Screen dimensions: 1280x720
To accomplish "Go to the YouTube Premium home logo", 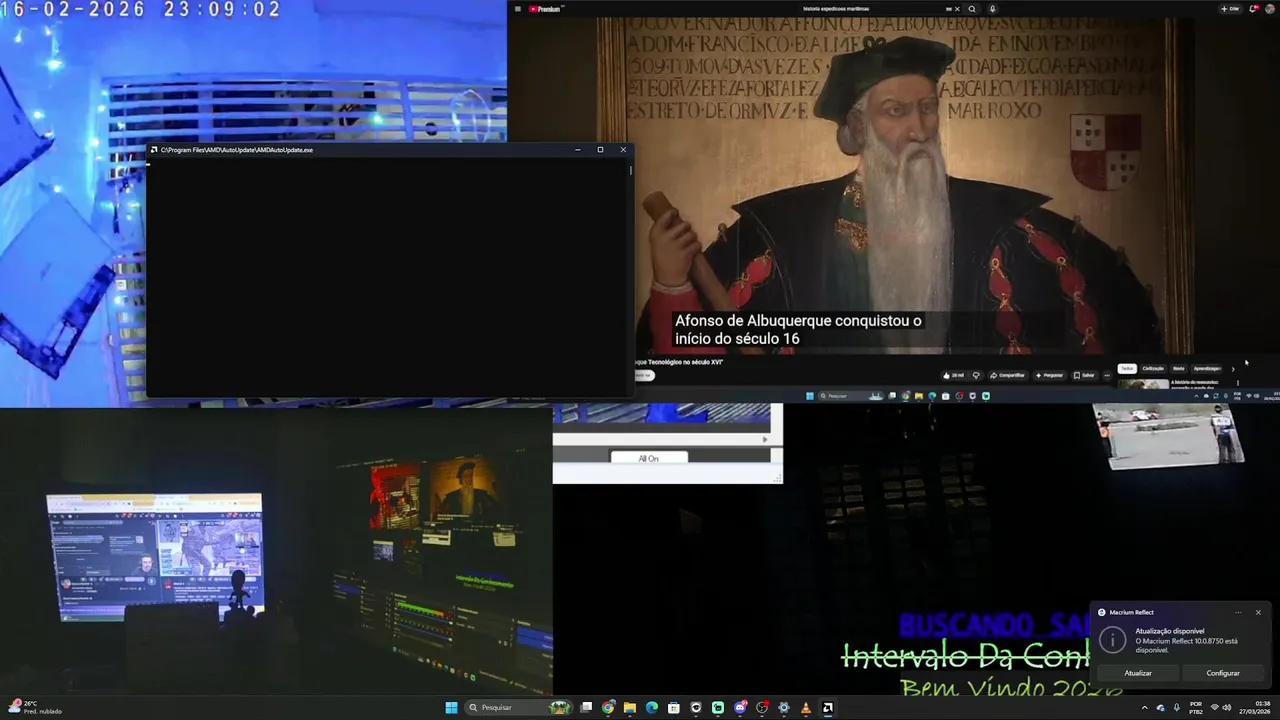I will click(546, 9).
